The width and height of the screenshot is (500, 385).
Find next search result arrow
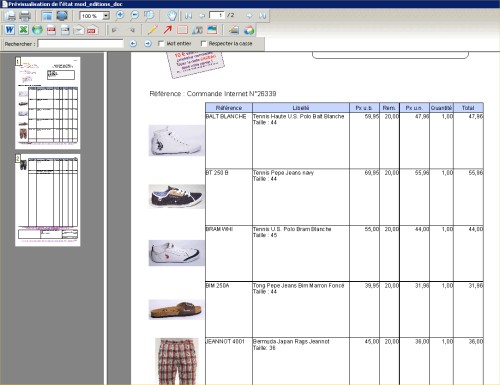click(x=148, y=44)
